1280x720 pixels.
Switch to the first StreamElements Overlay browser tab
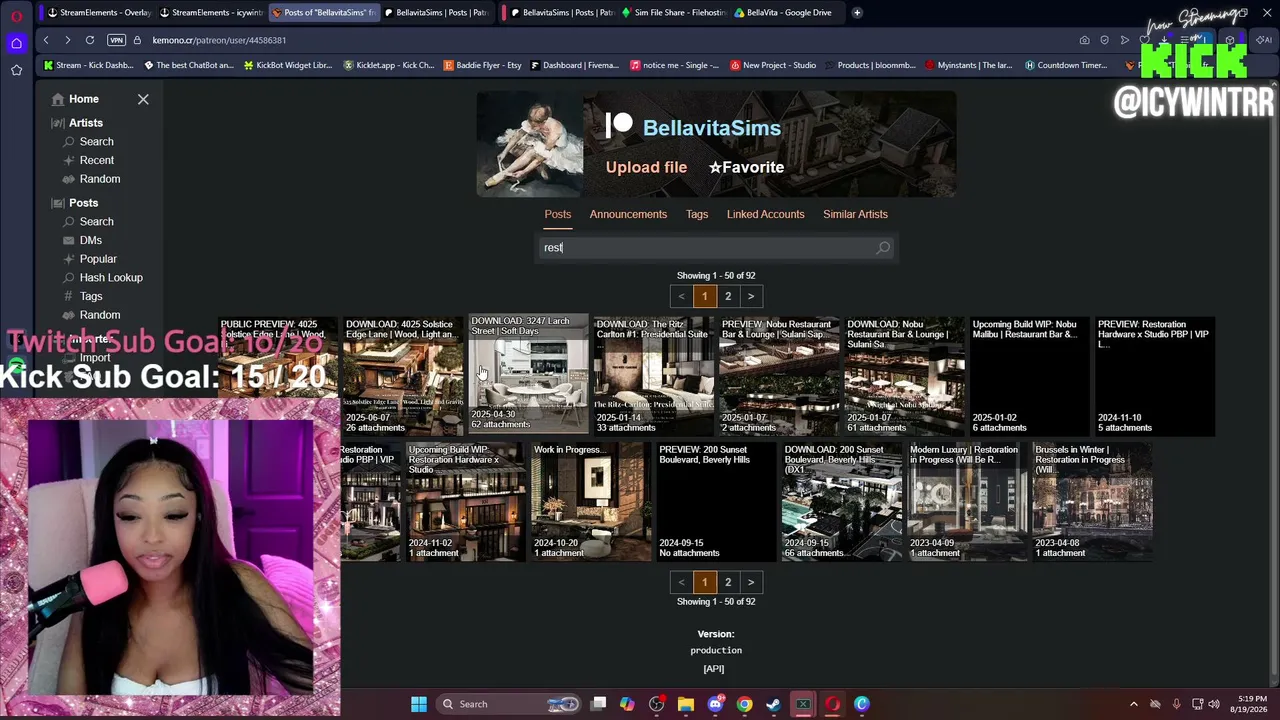tap(98, 12)
